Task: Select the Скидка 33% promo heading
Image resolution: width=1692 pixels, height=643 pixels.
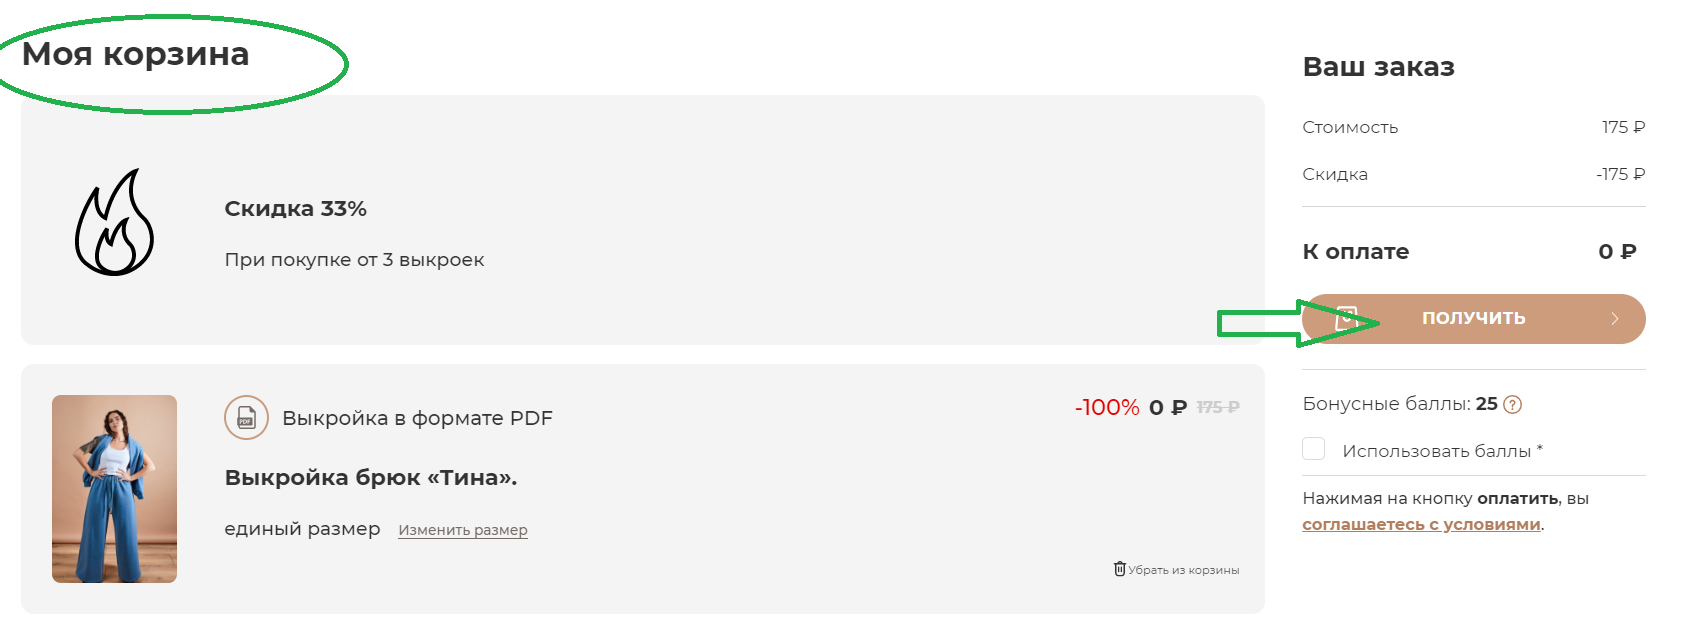Action: [295, 209]
